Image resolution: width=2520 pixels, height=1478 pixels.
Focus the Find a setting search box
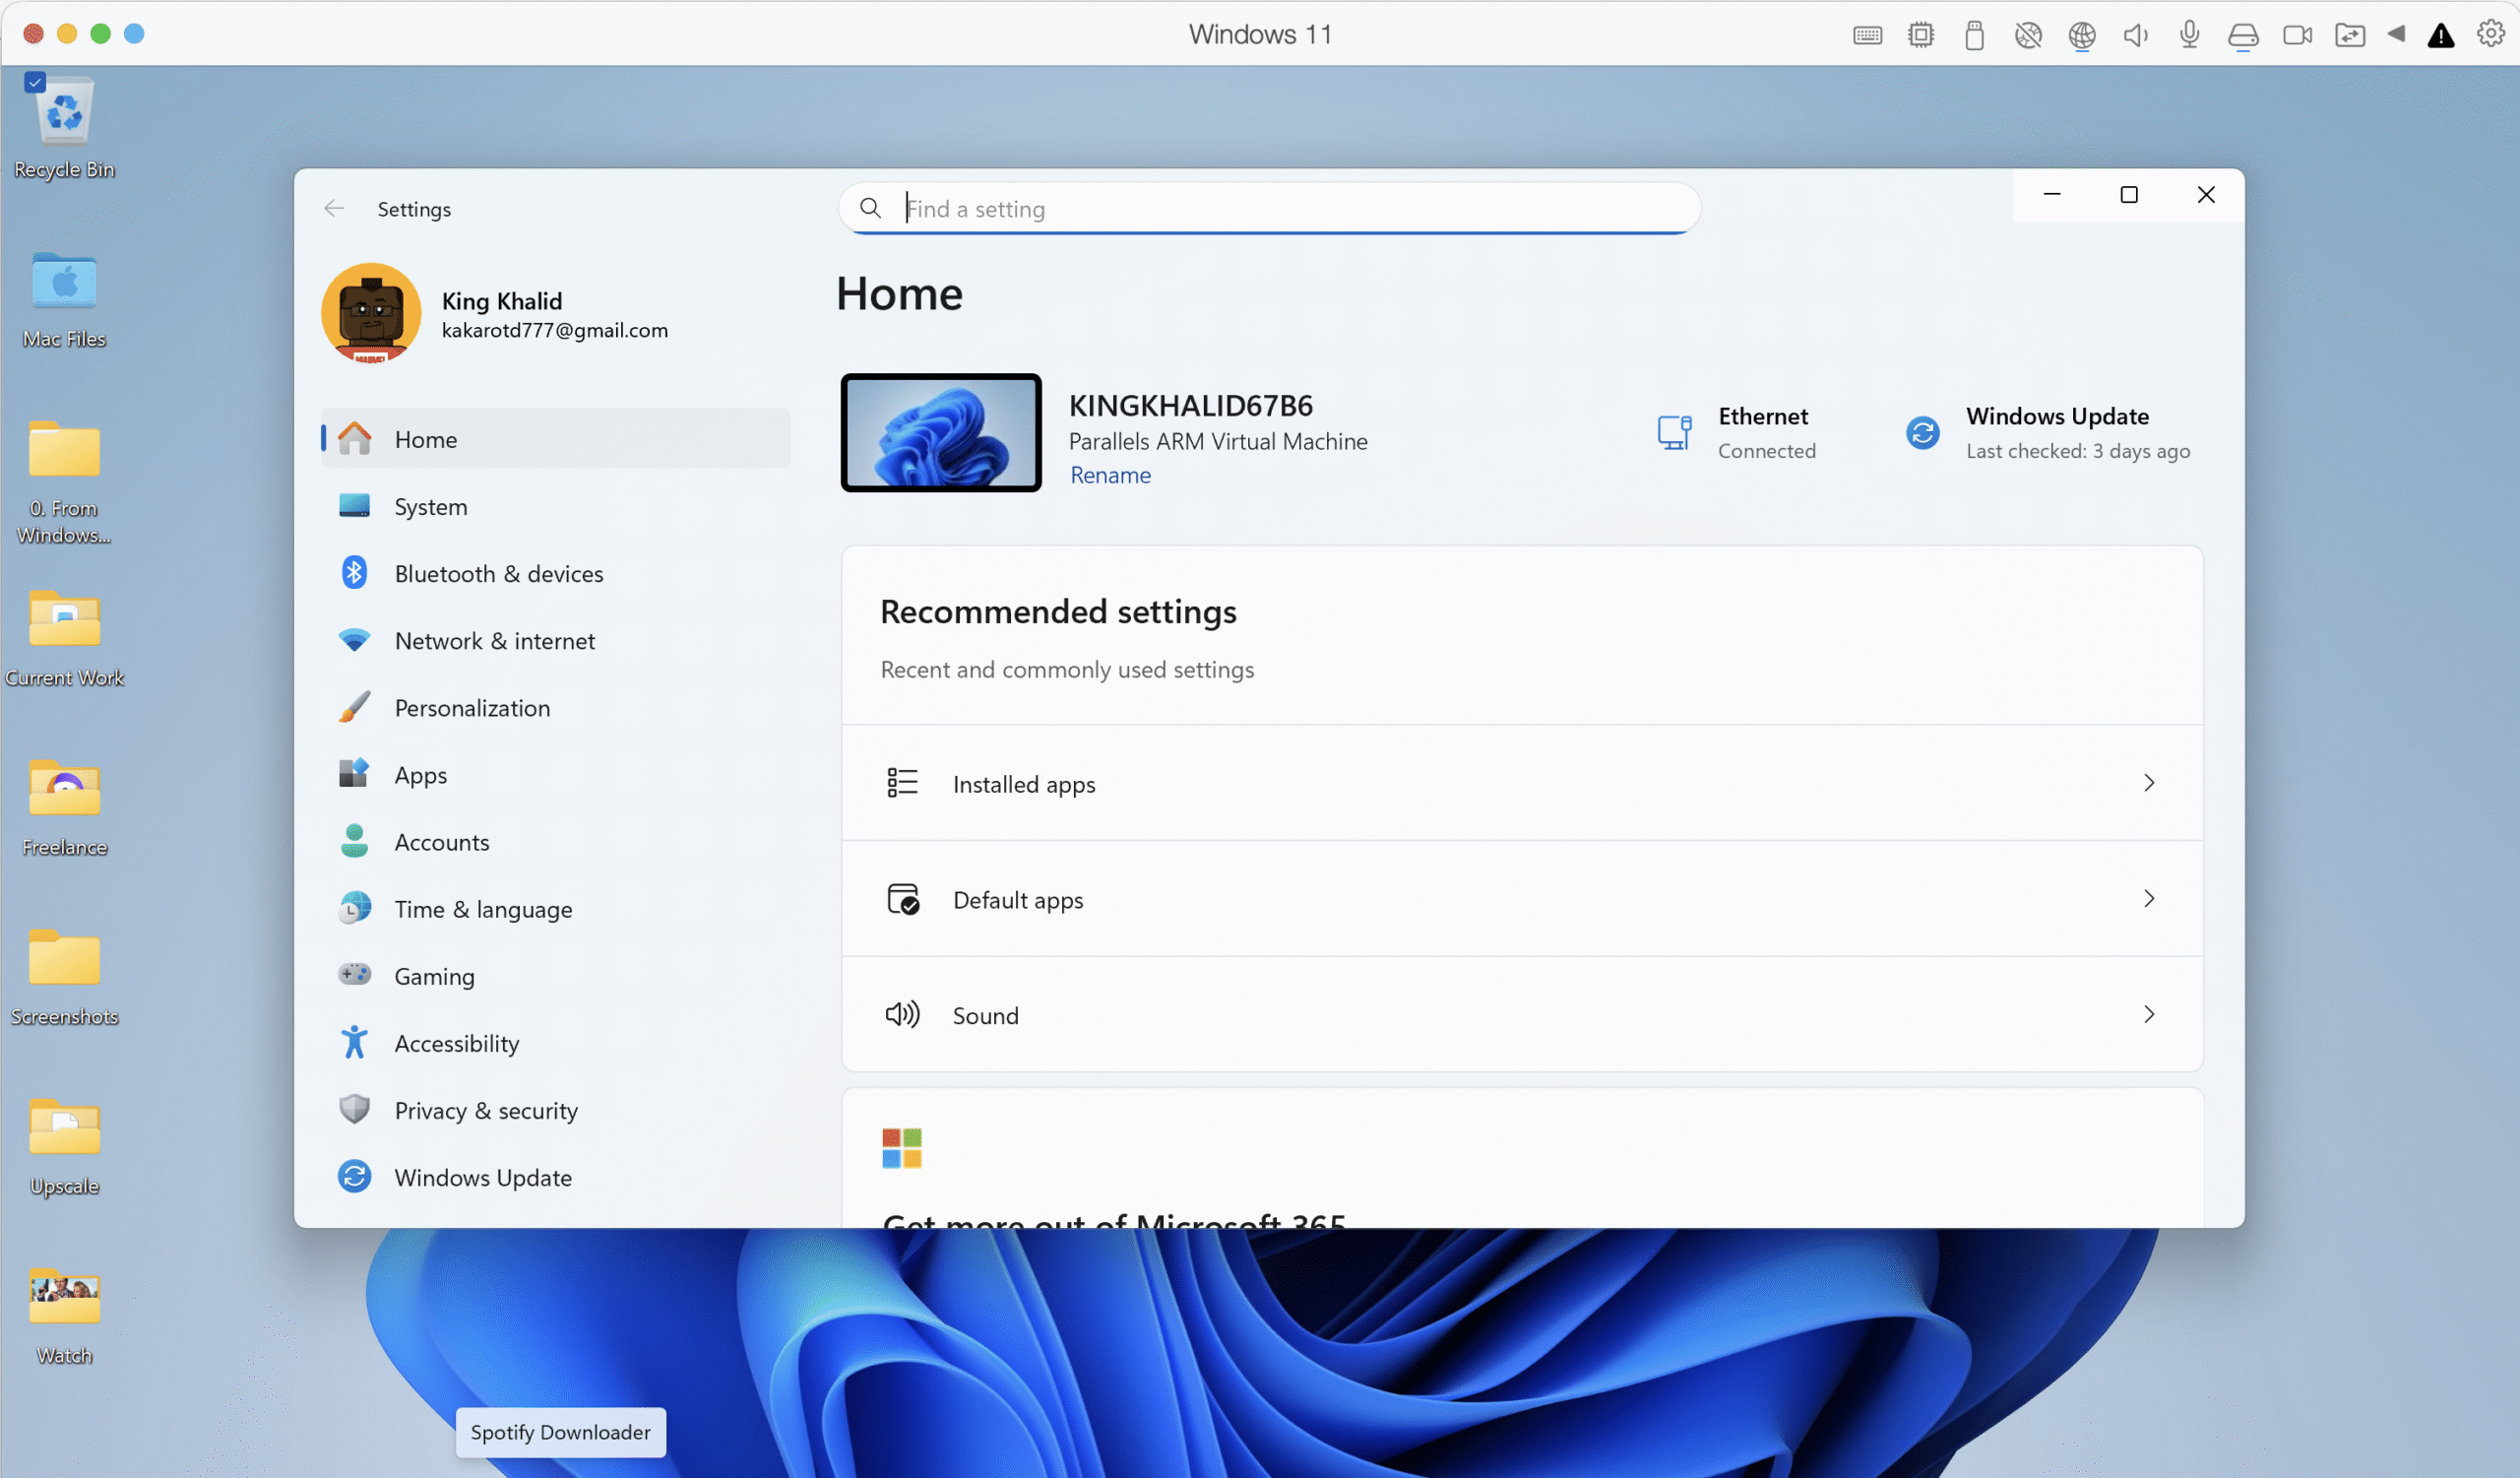1269,208
